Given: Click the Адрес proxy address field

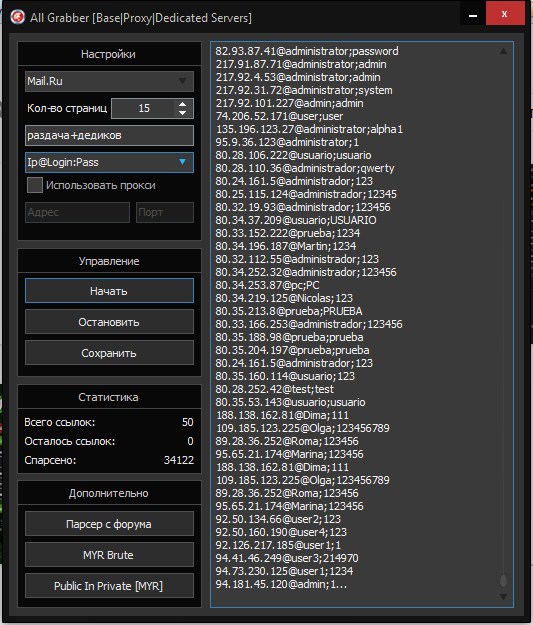Looking at the screenshot, I should [x=77, y=212].
